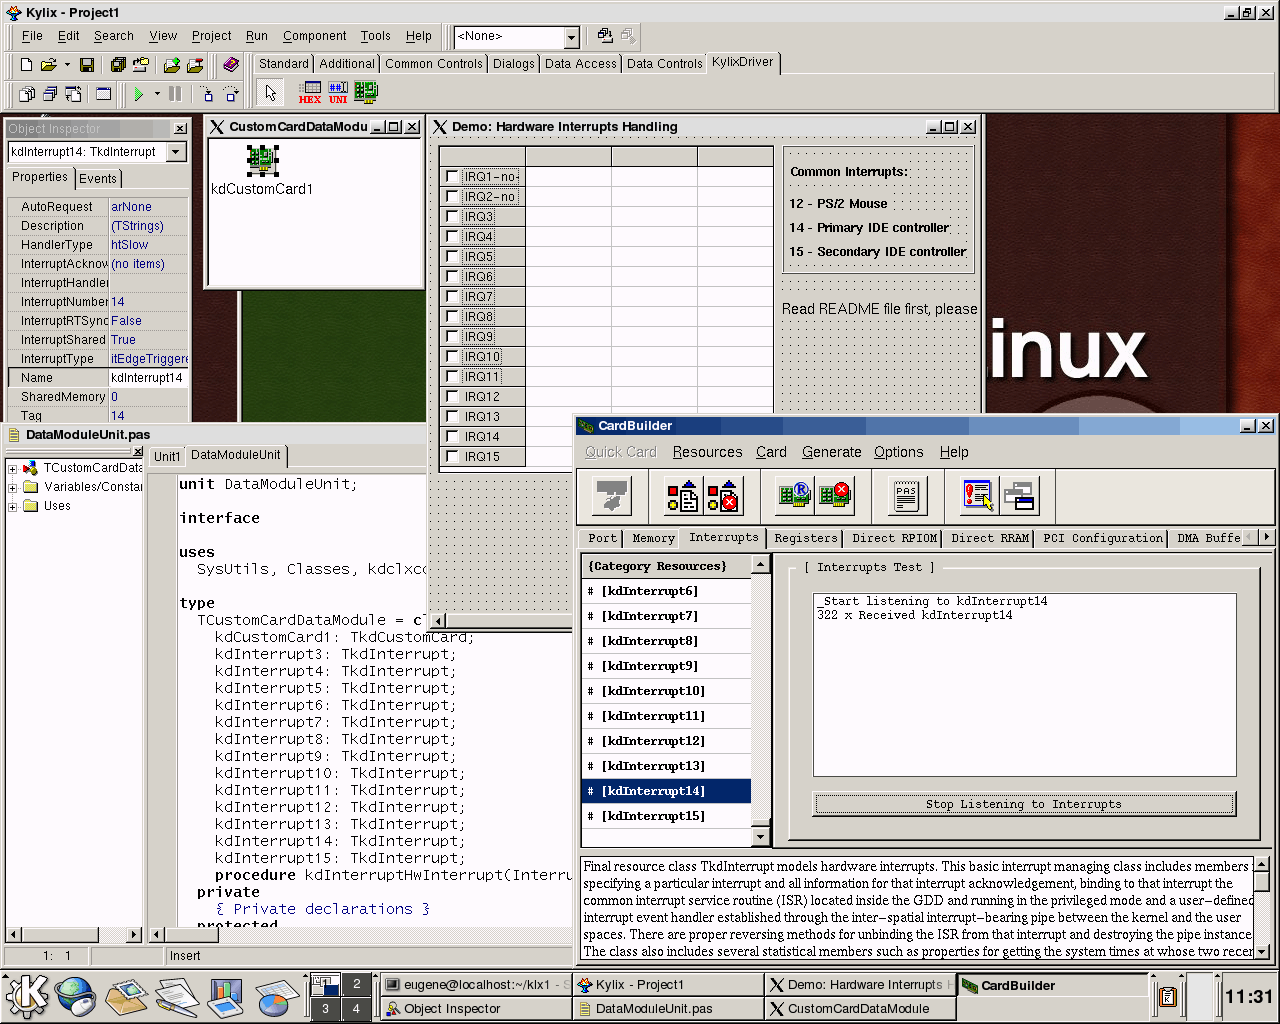Screen dimensions: 1280x1024
Task: Select the UNI component in KylixDriver palette
Action: pos(338,93)
